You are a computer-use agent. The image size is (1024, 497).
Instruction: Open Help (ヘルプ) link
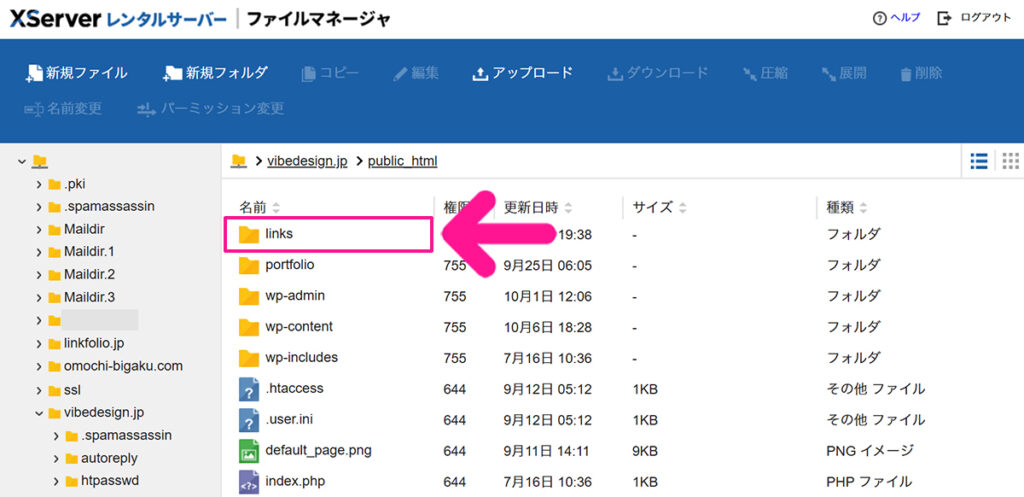[896, 18]
